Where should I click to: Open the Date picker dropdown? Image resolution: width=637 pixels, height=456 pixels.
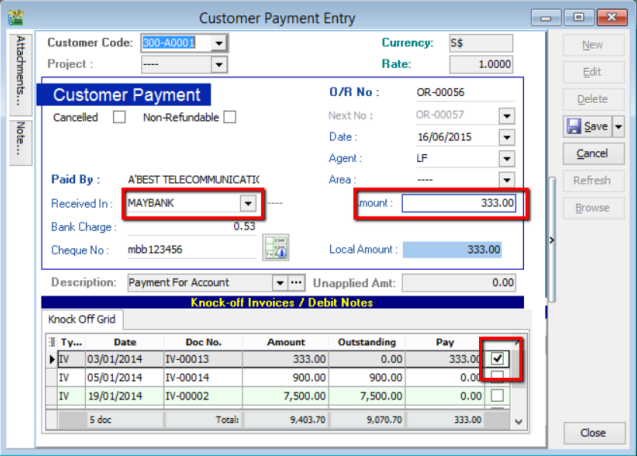(x=506, y=137)
